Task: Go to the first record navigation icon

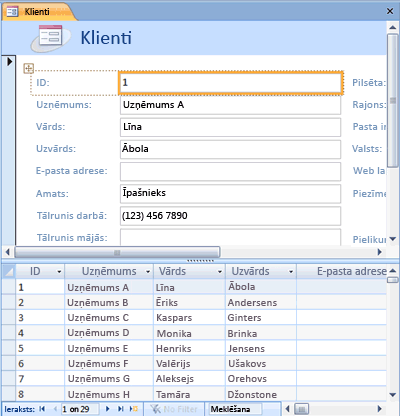Action: click(x=42, y=409)
